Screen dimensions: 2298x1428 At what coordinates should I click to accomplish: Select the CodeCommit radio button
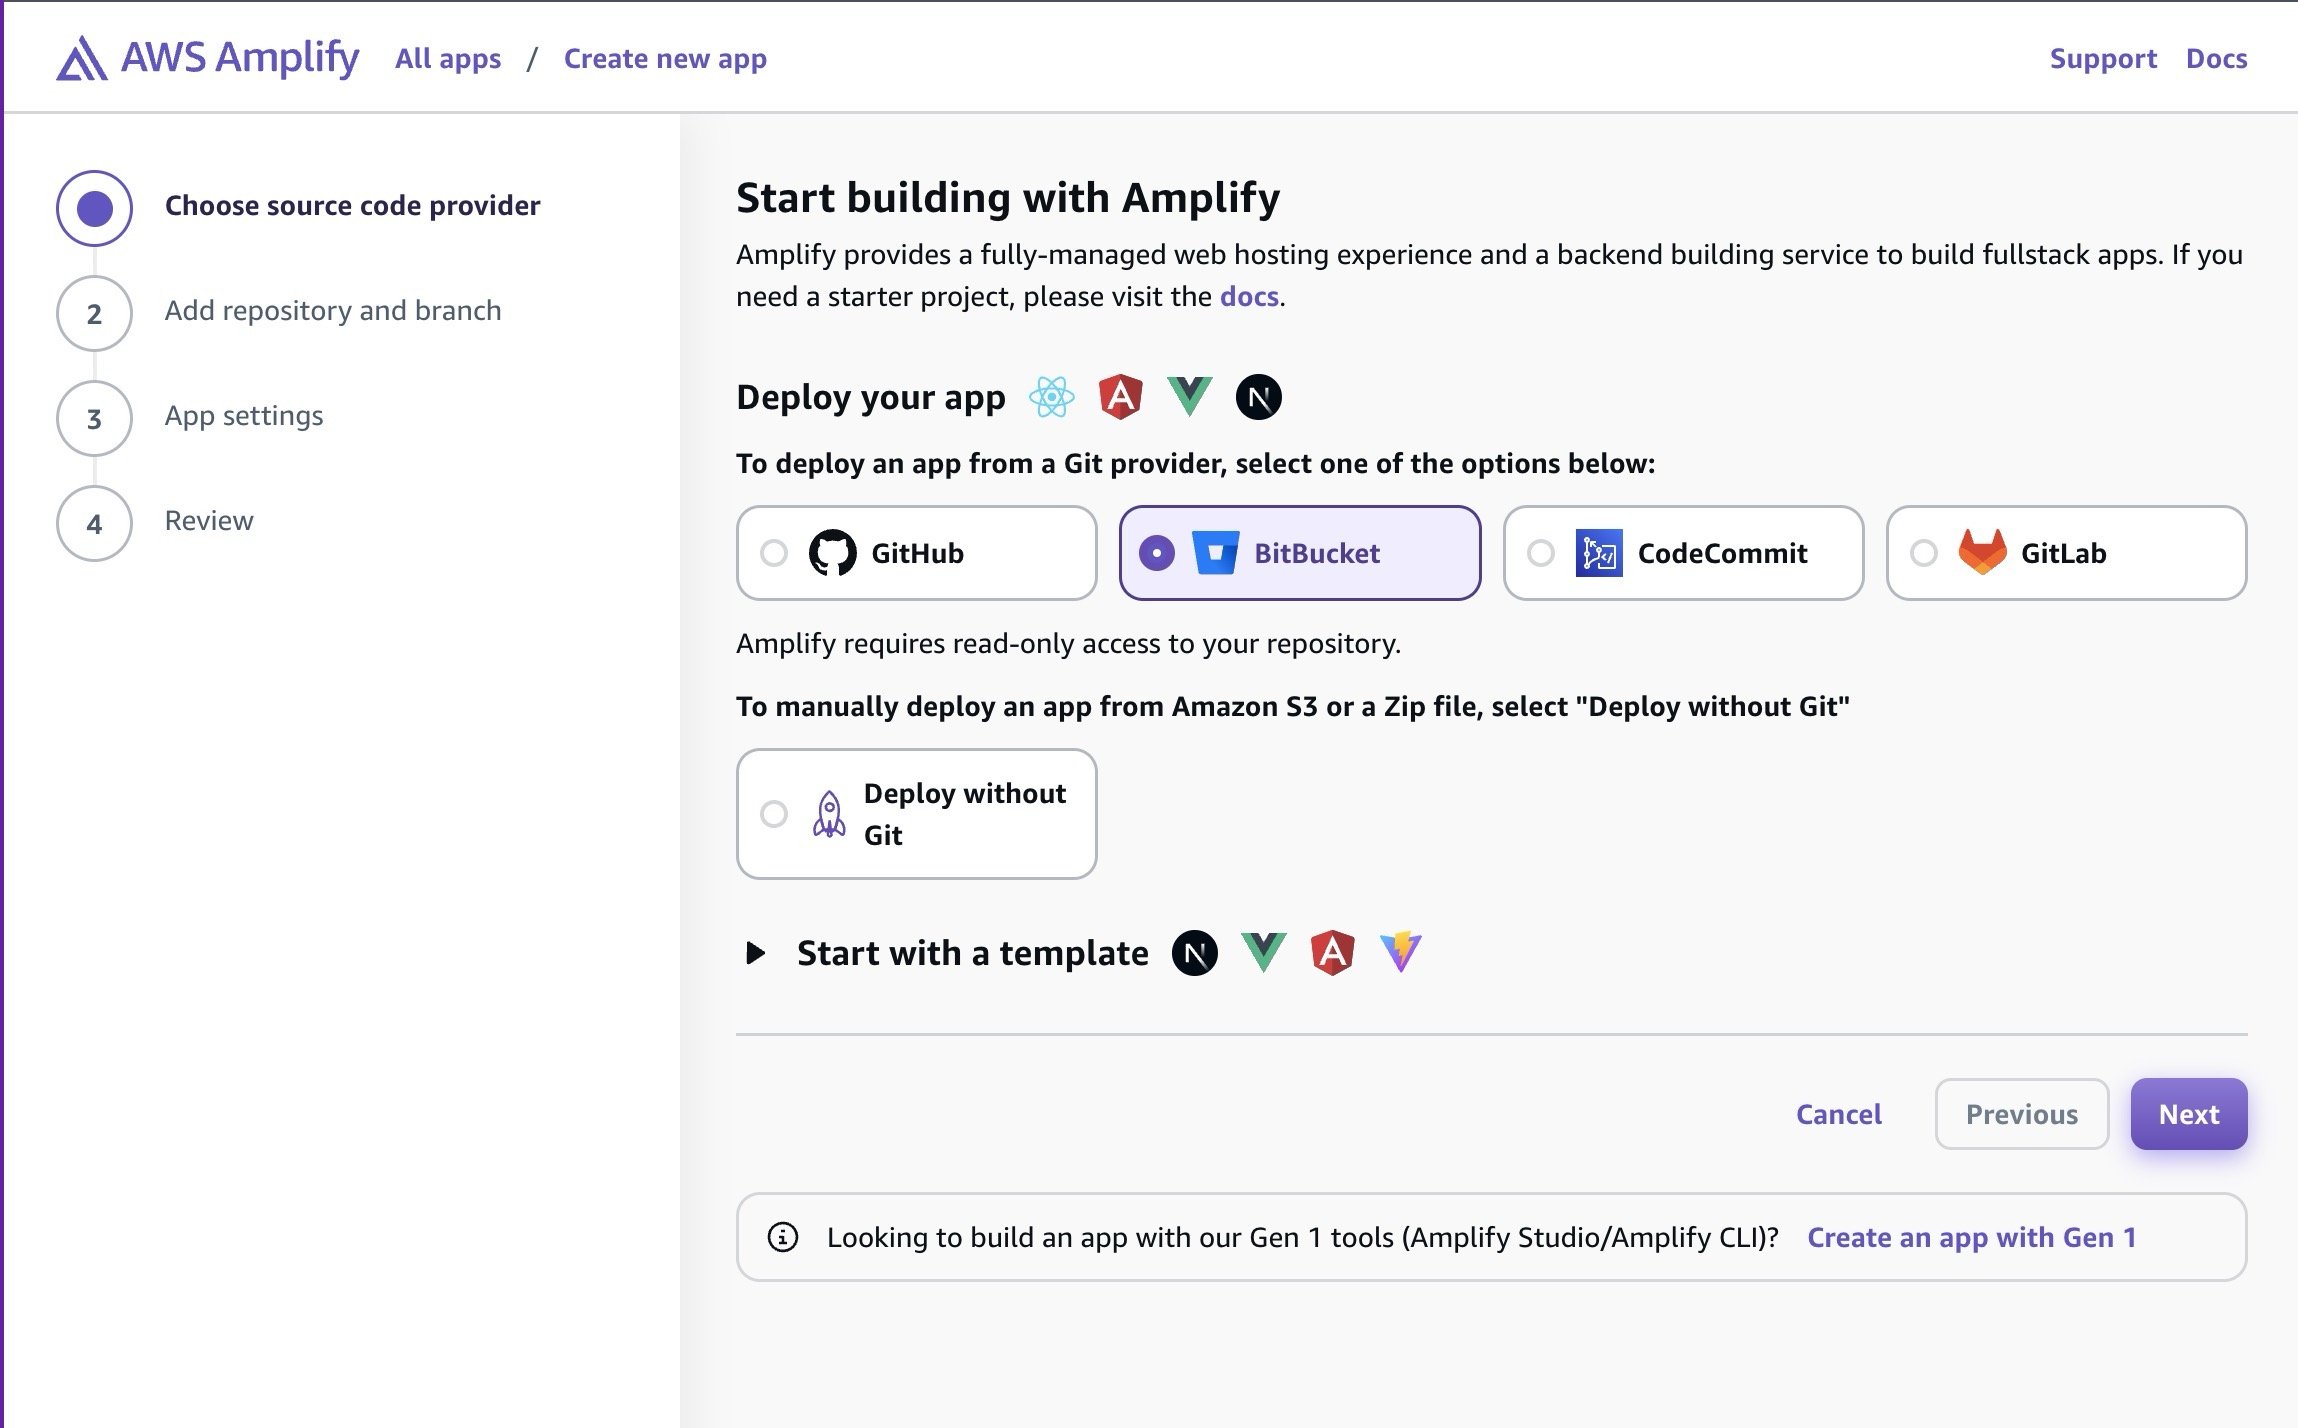point(1541,553)
